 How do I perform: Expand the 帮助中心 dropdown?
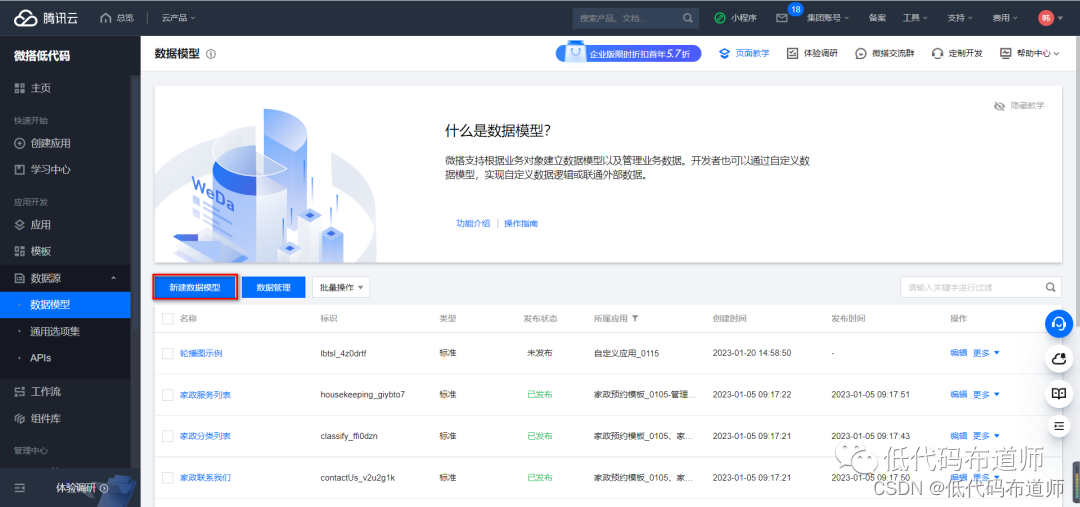[x=1030, y=53]
